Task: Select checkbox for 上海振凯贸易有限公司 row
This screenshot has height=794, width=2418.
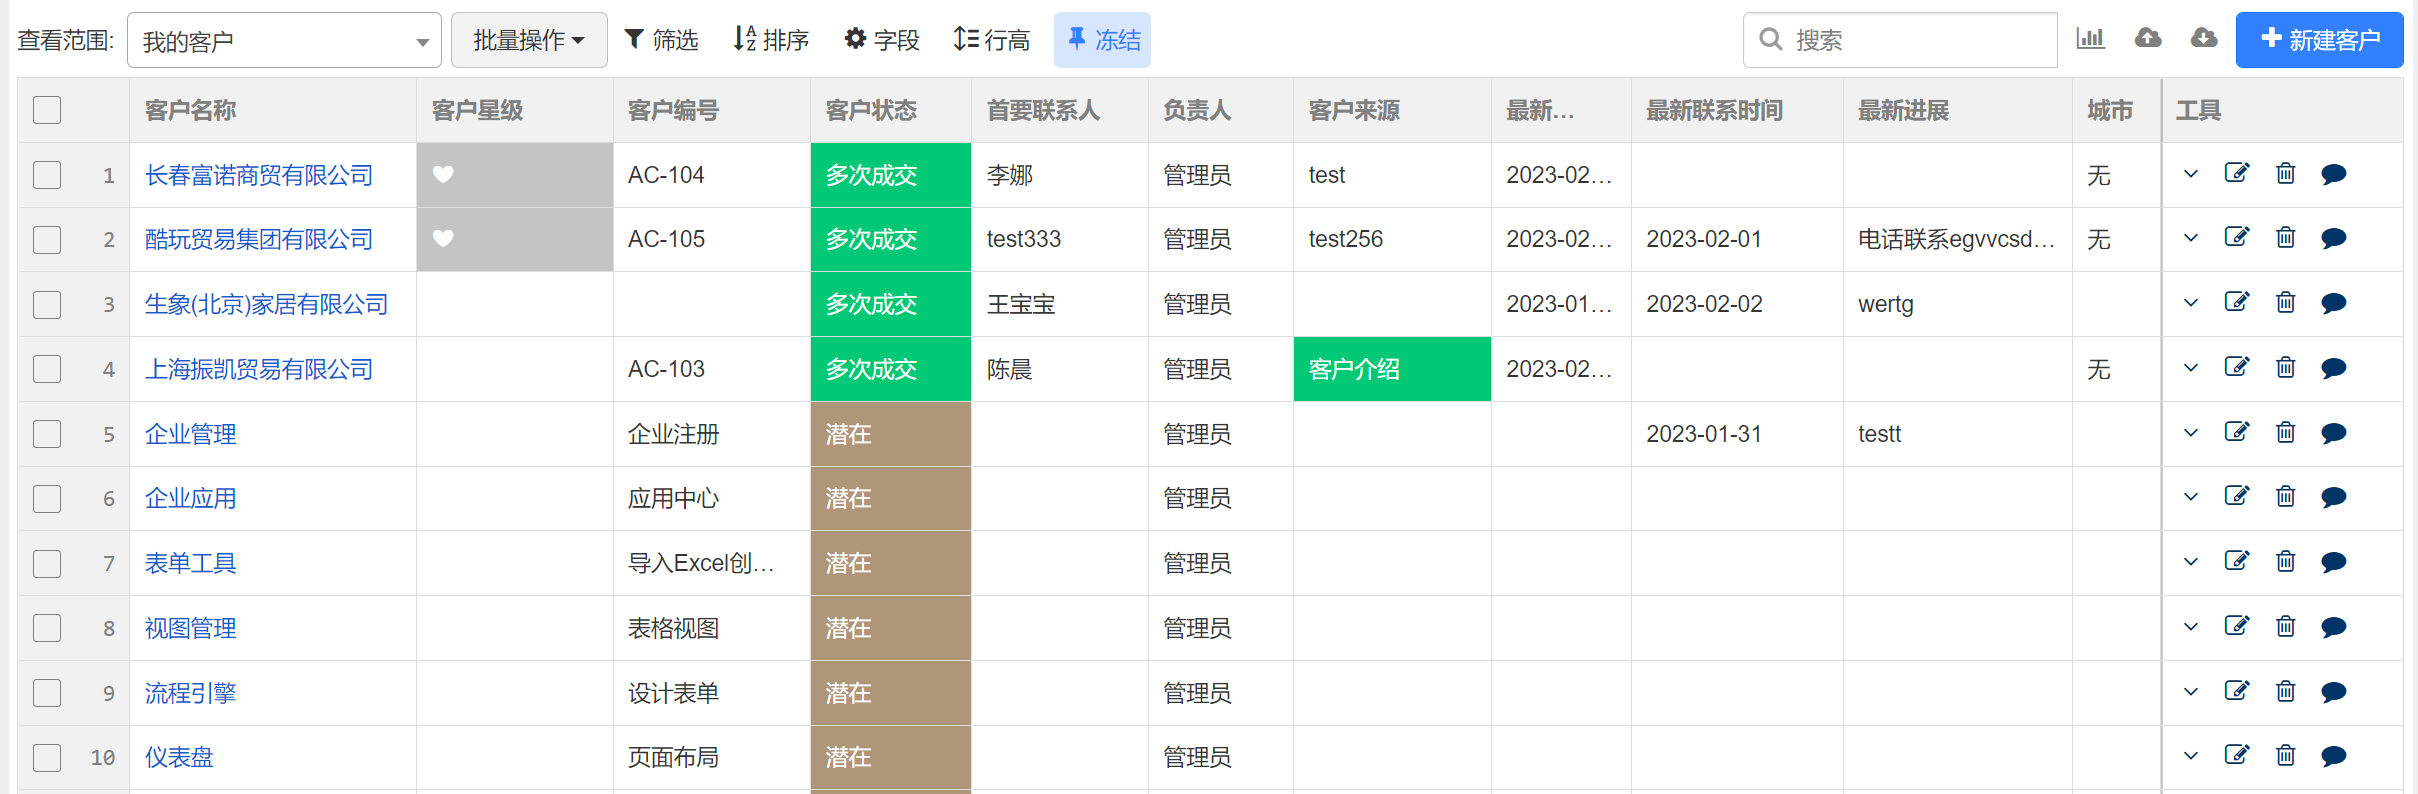Action: pos(47,369)
